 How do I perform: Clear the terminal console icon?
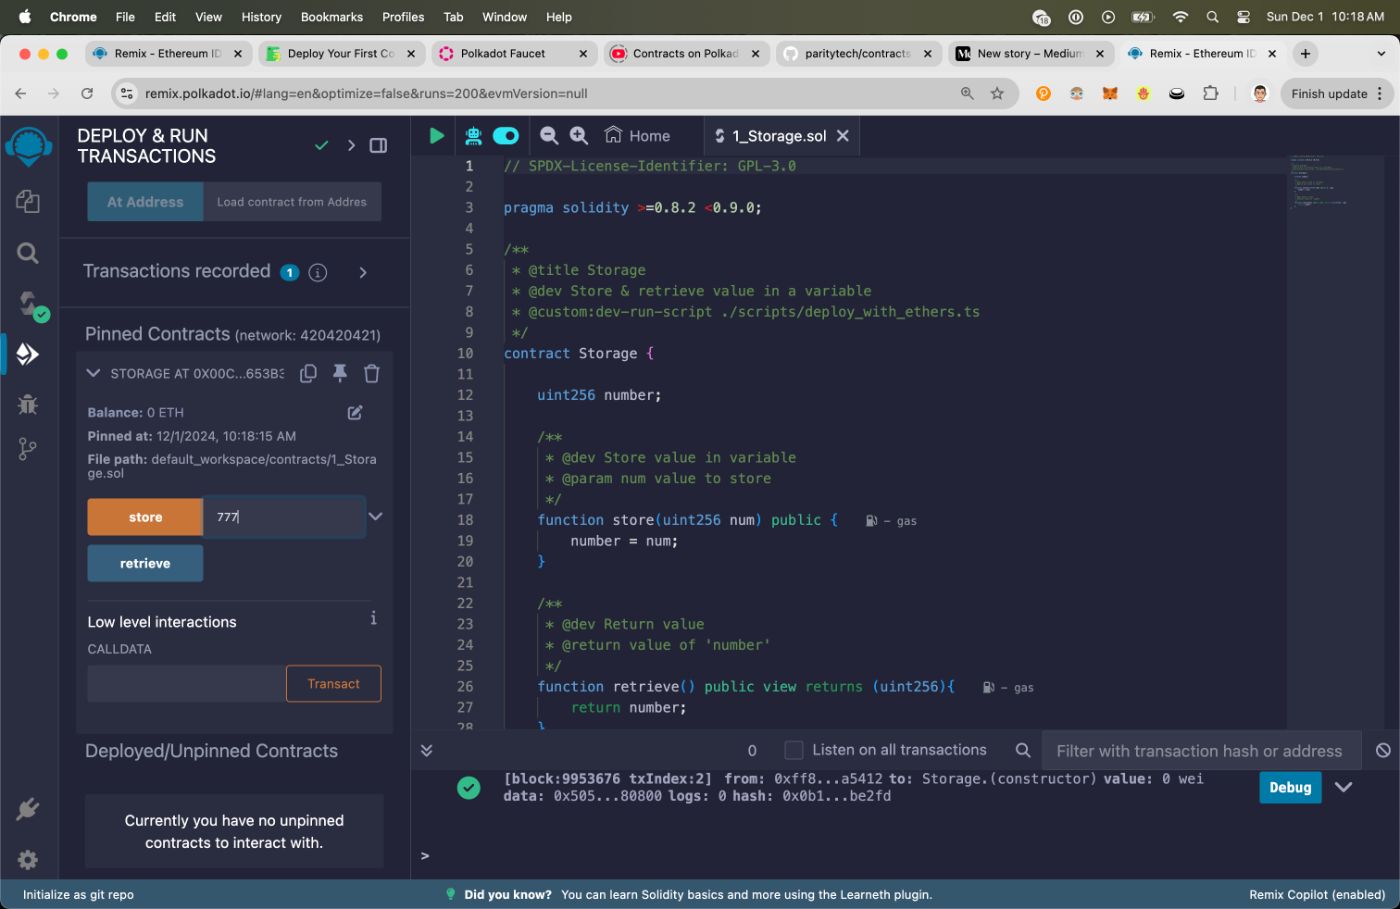1383,750
